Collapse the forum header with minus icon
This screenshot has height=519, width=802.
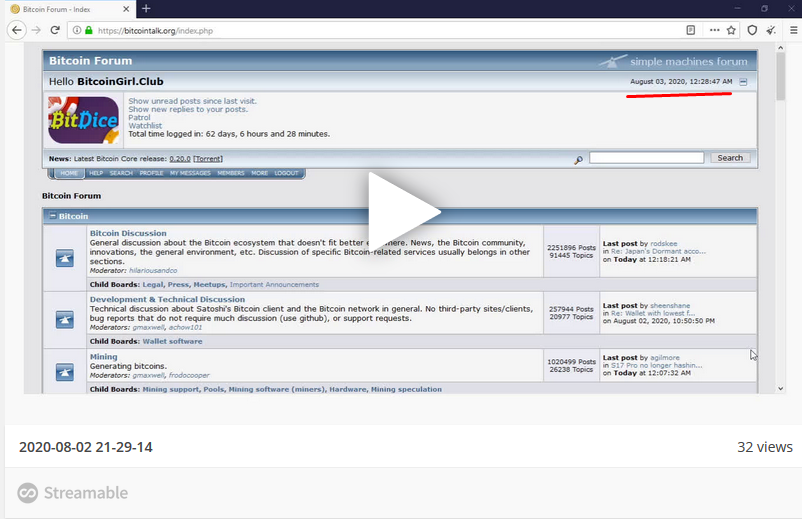coord(743,82)
